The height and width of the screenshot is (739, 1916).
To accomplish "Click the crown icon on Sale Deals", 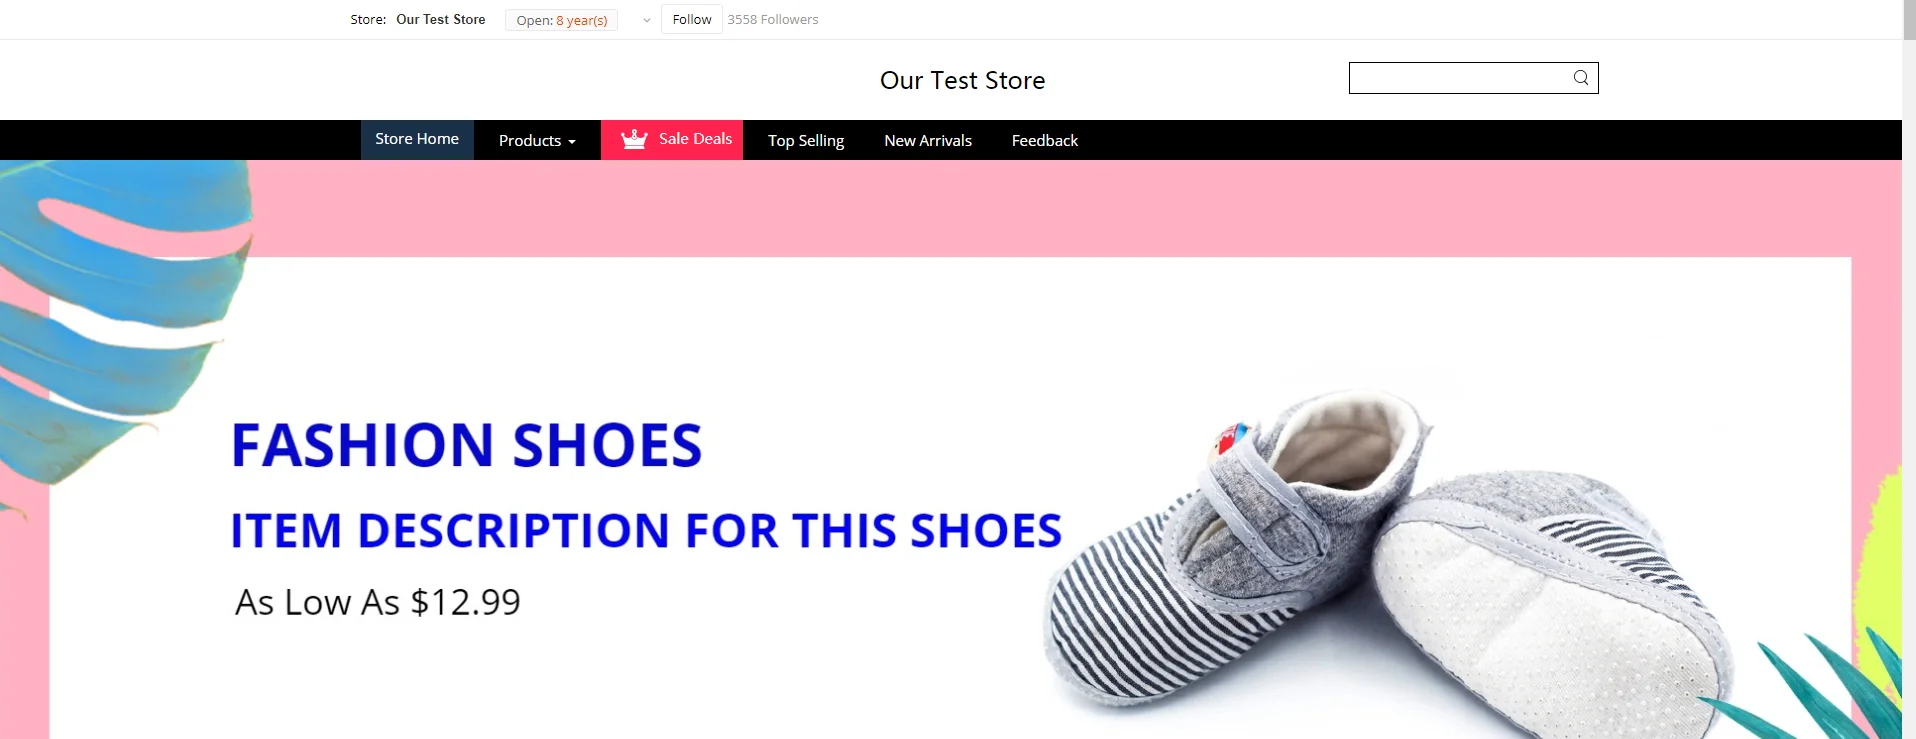I will click(x=634, y=140).
